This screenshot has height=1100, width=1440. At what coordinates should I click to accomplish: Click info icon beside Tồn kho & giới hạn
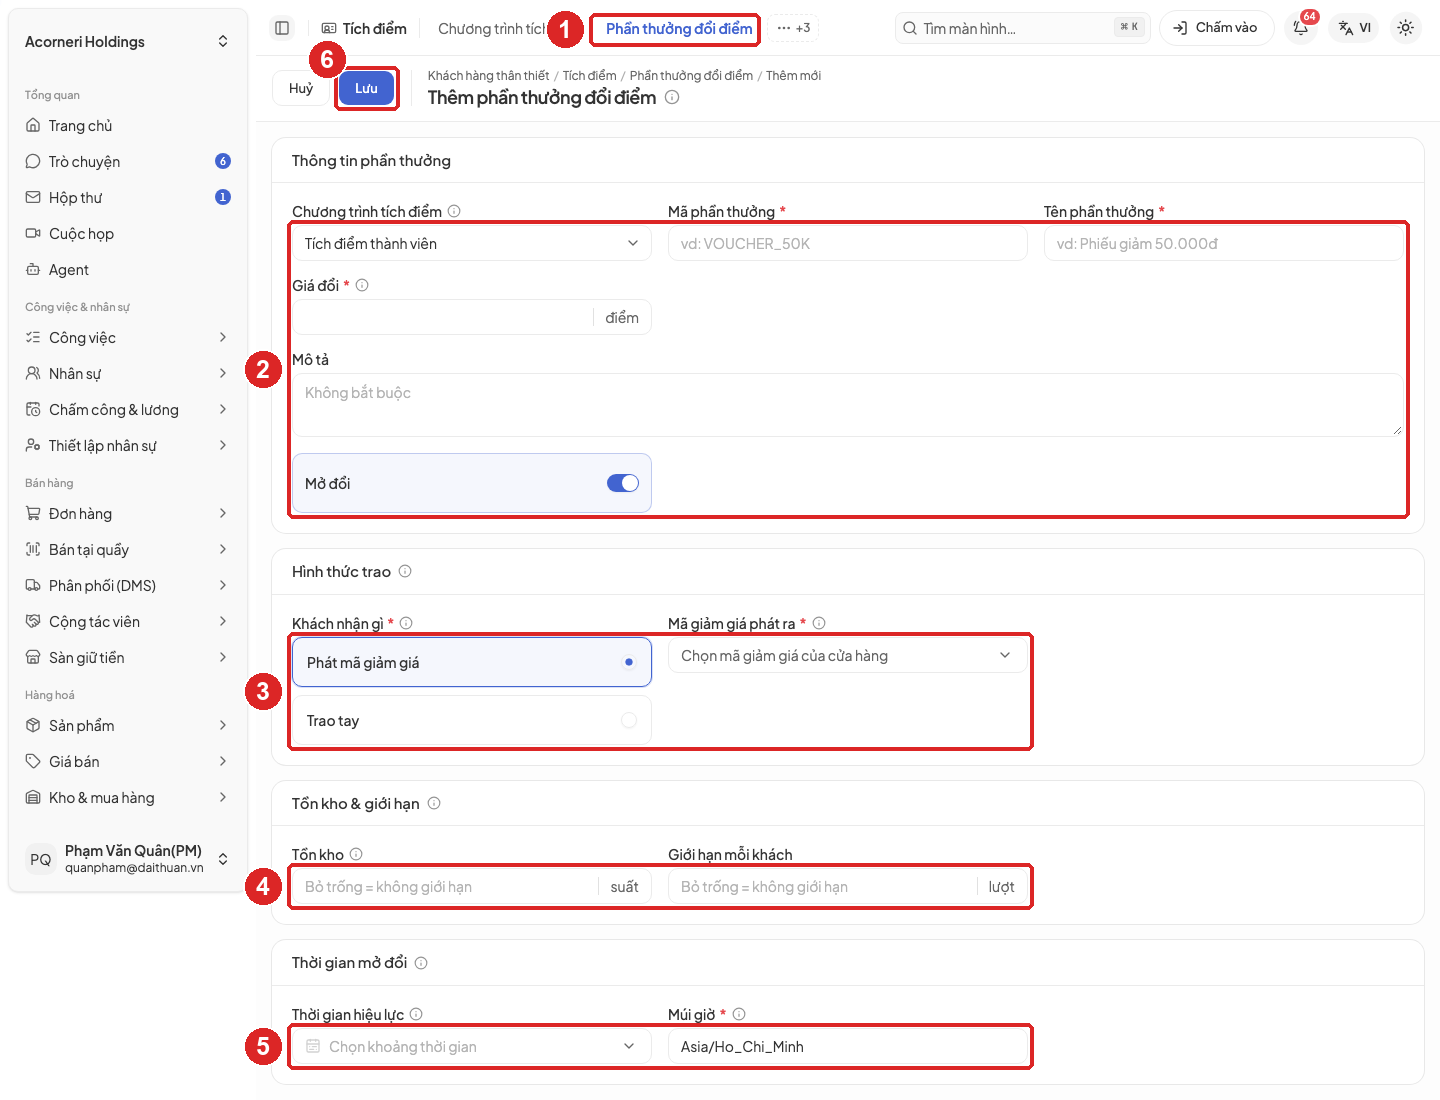[434, 803]
